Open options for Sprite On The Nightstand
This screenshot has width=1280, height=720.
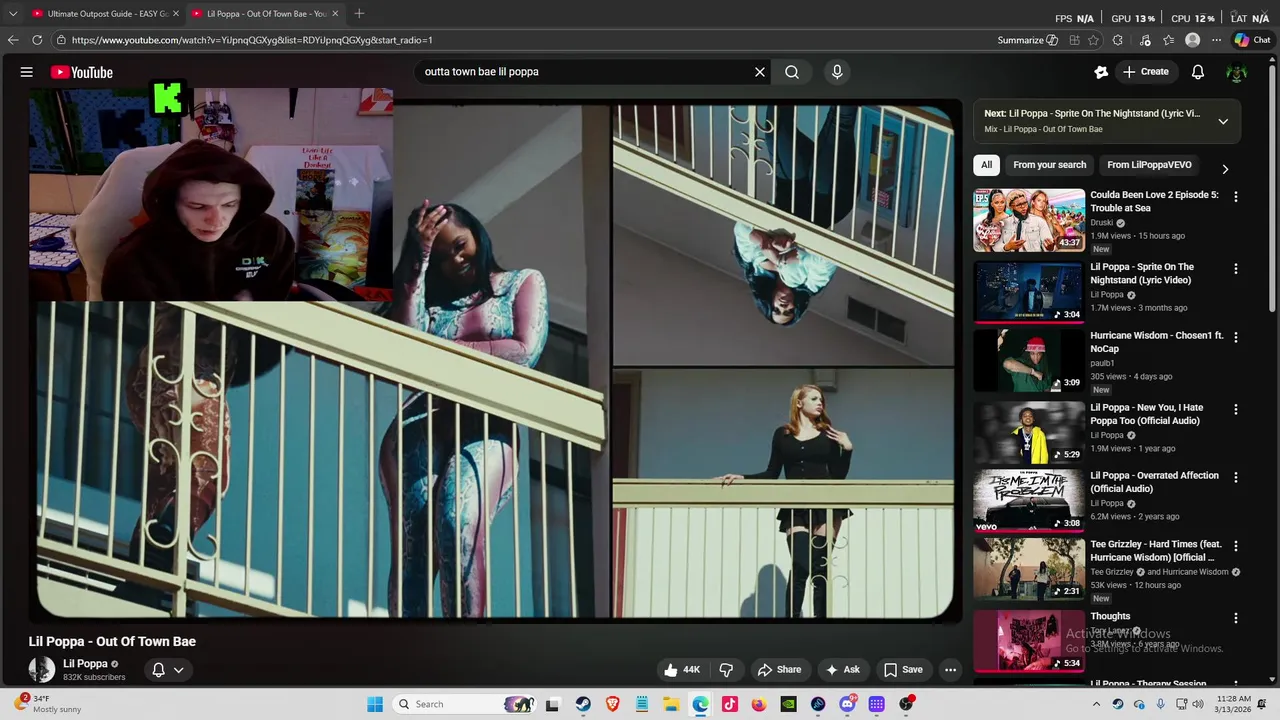click(x=1236, y=269)
